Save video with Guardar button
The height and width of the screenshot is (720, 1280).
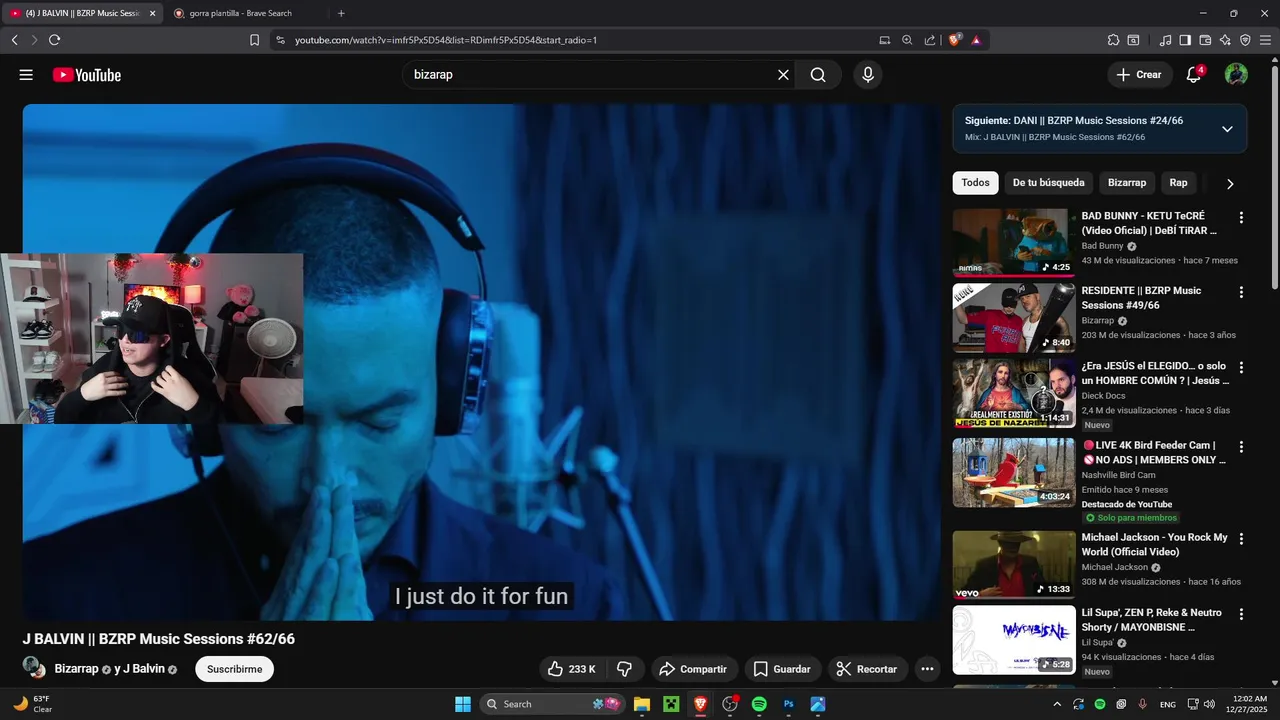(x=782, y=669)
